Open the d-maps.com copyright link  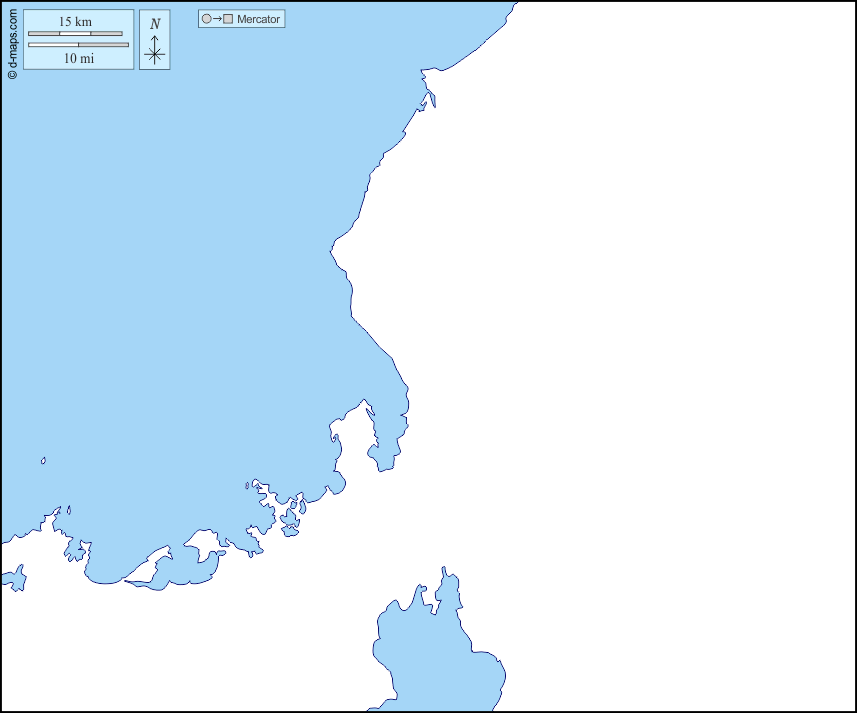pyautogui.click(x=12, y=42)
